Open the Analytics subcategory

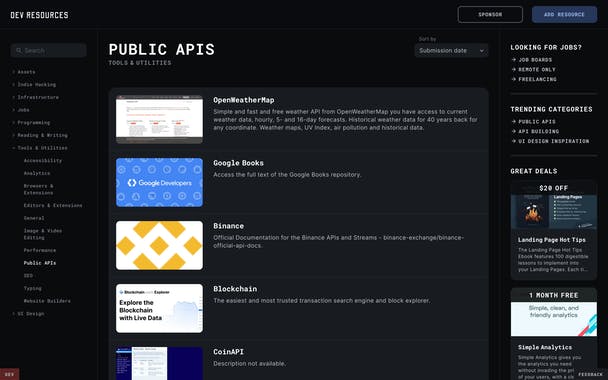[x=37, y=173]
